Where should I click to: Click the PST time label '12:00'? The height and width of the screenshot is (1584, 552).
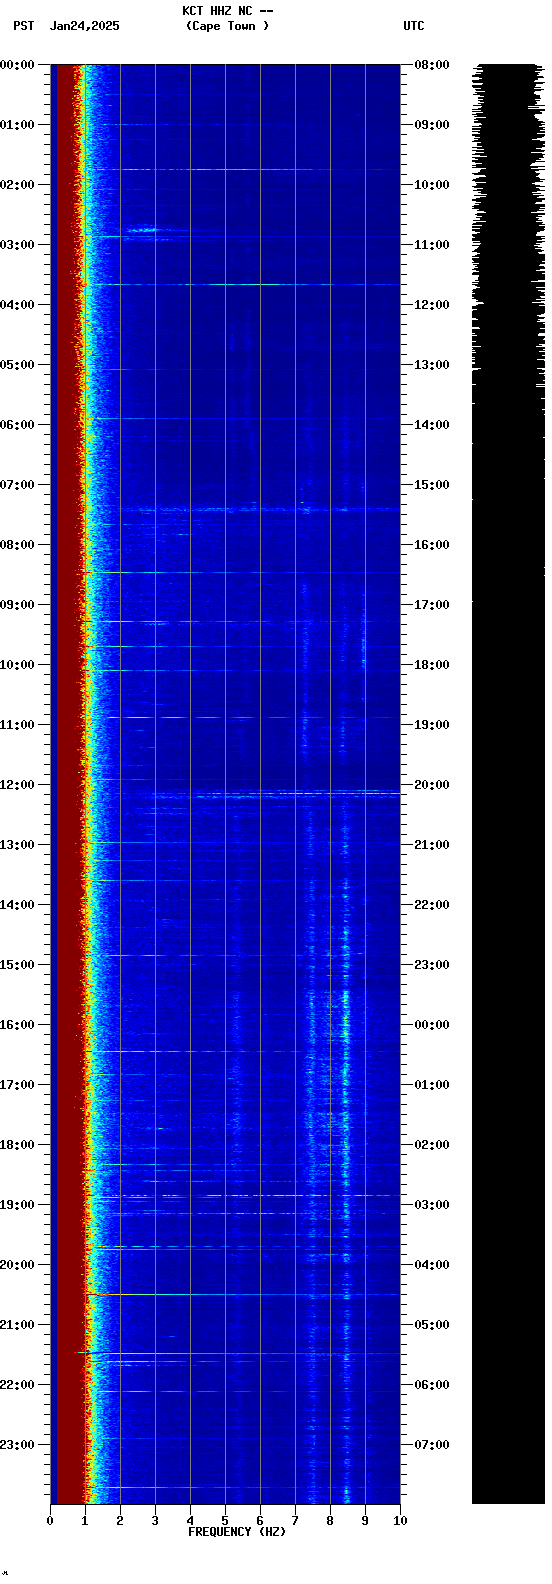point(17,785)
